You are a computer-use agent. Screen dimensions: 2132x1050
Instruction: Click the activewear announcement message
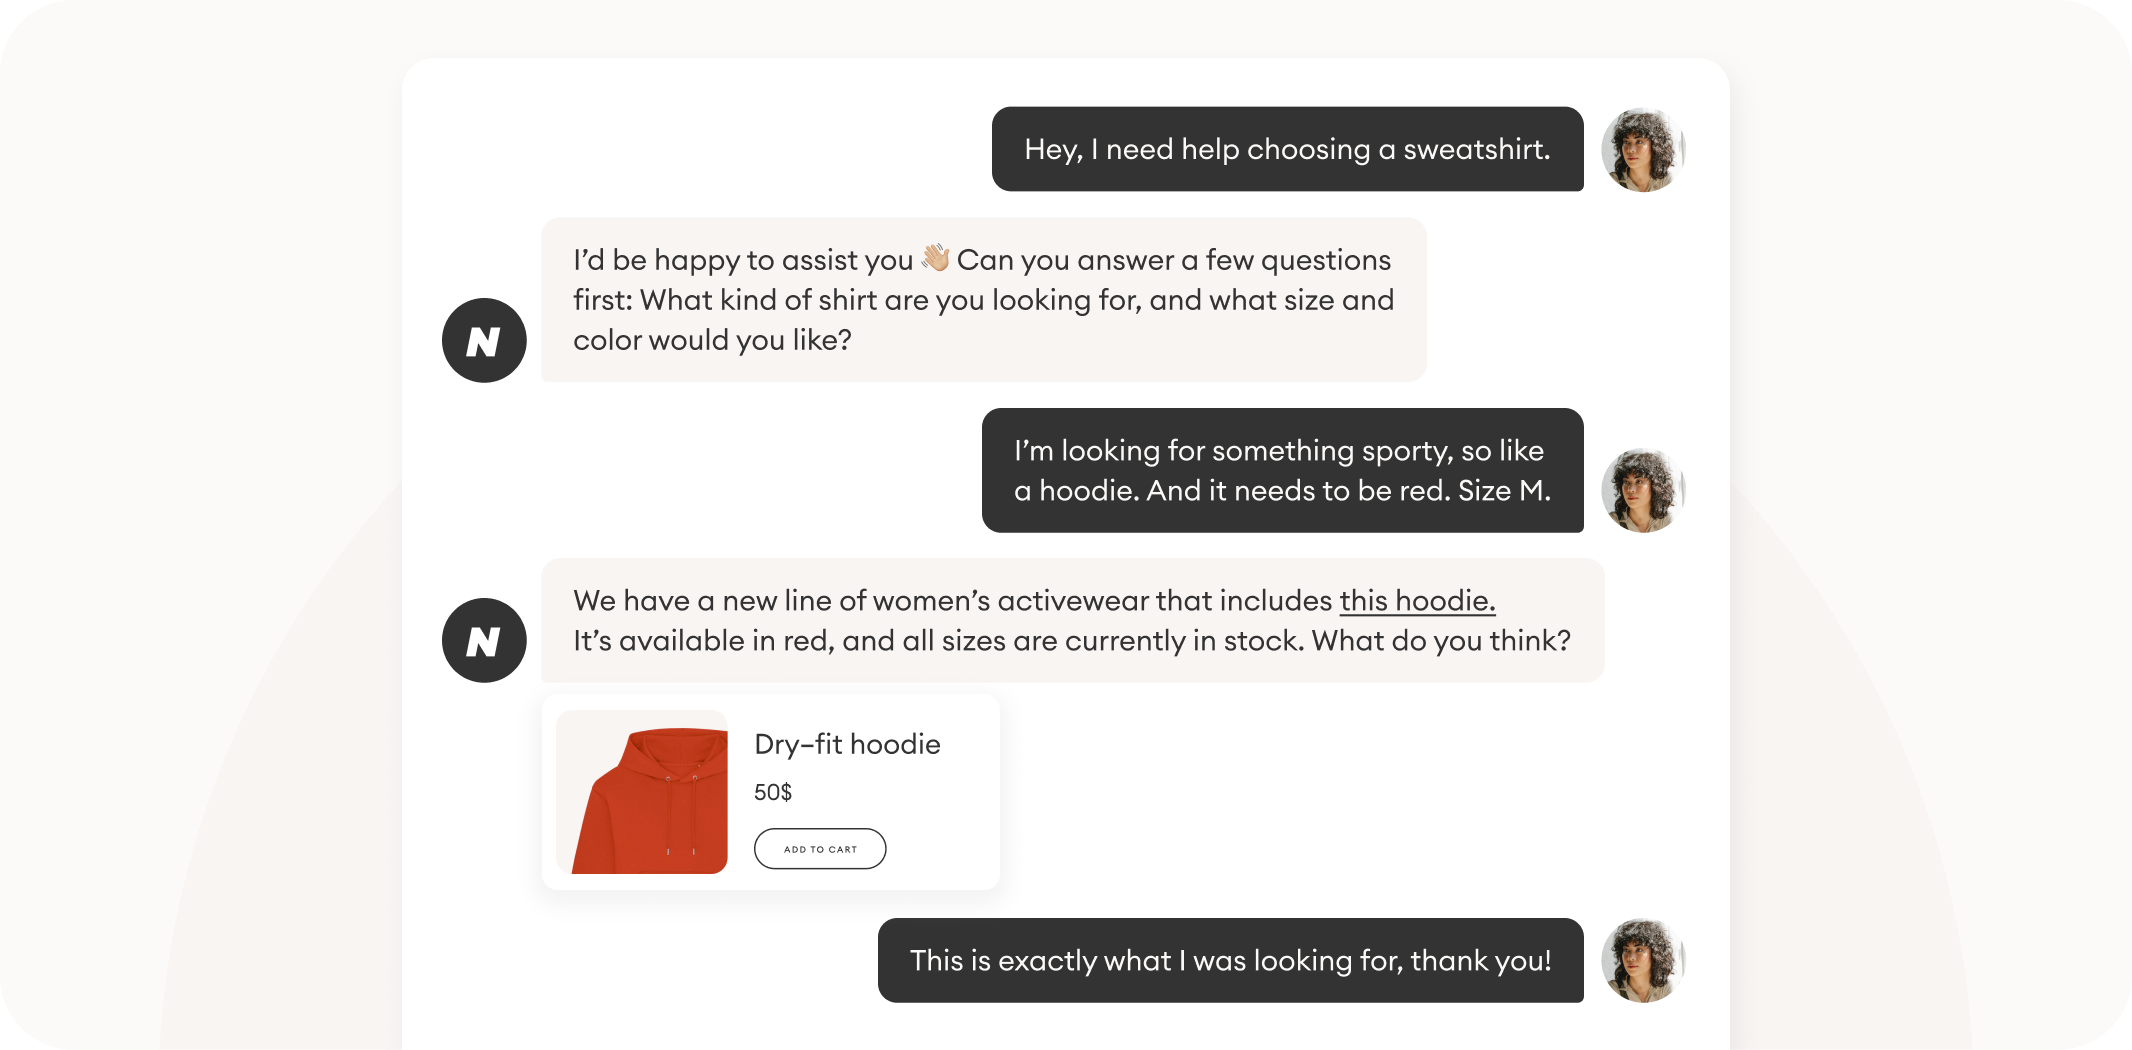(x=1070, y=620)
